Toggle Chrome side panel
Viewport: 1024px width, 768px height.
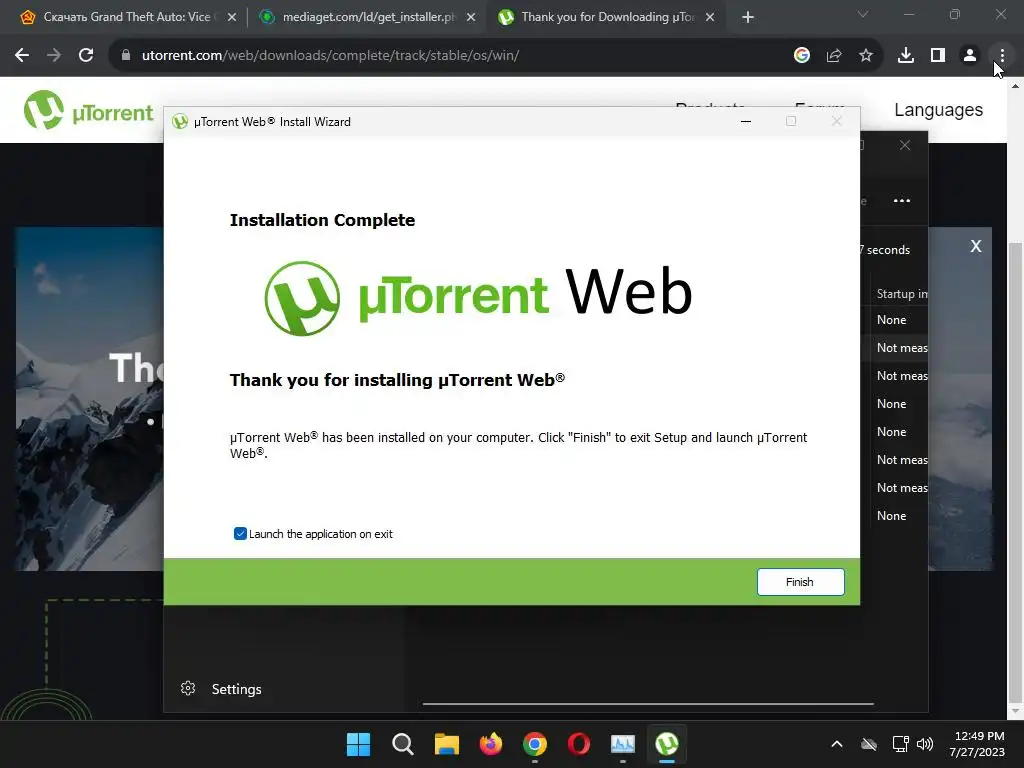[938, 56]
